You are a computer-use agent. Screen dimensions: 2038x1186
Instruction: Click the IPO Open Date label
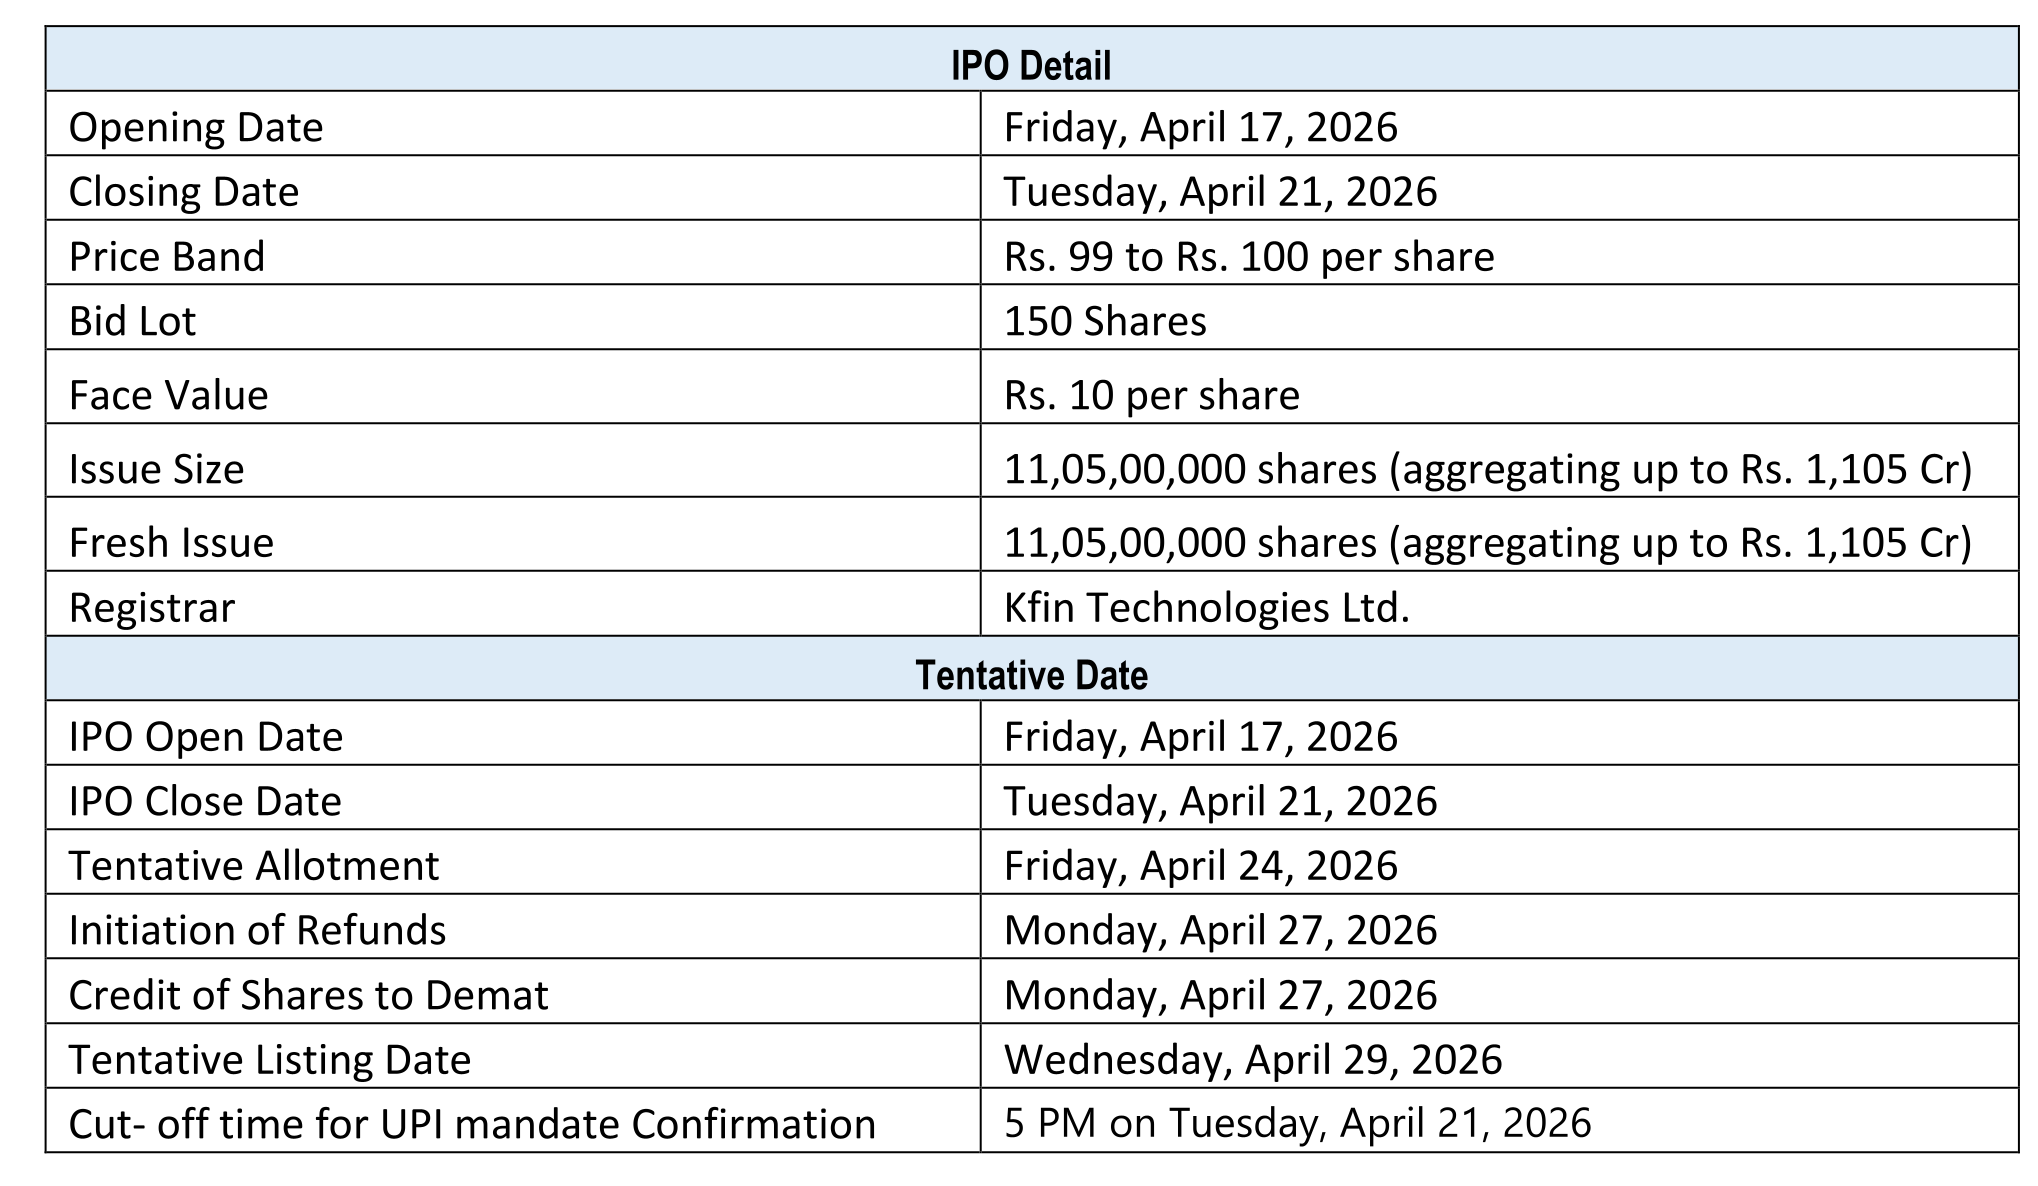205,737
